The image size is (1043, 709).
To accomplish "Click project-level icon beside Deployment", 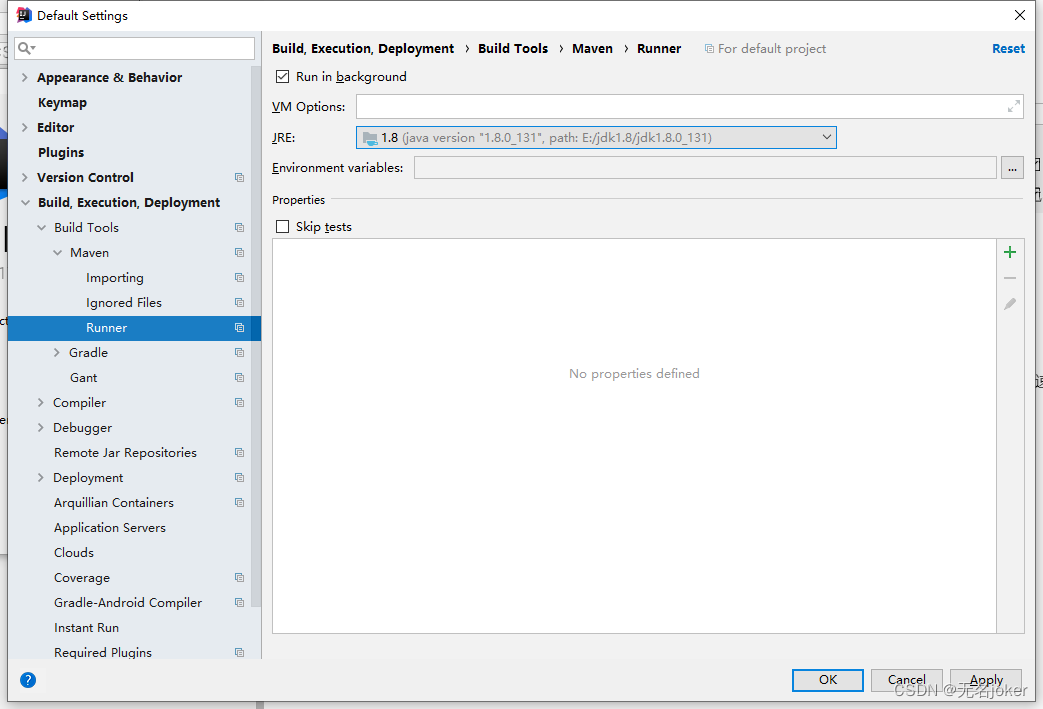I will pos(239,478).
